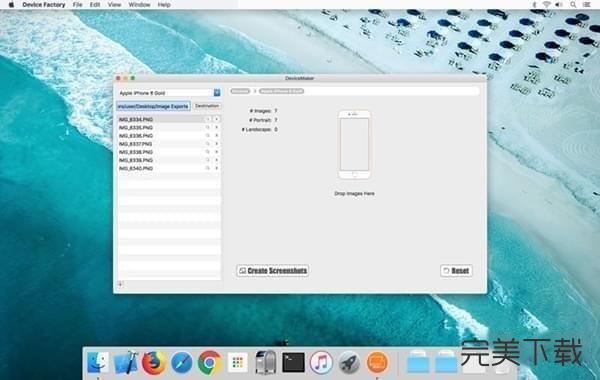Viewport: 600px width, 380px height.
Task: Preview IMG_8335.PNG with its magnifier icon
Action: pyautogui.click(x=208, y=127)
